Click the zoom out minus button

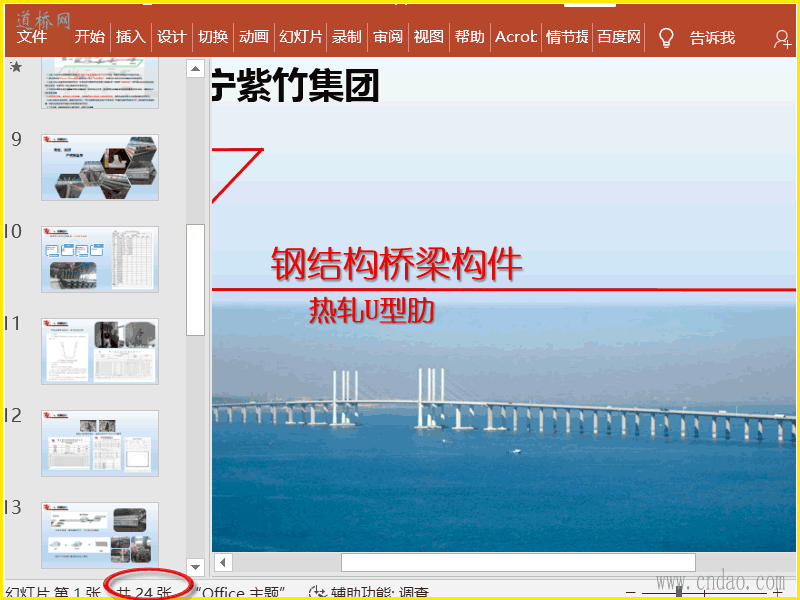pos(631,593)
